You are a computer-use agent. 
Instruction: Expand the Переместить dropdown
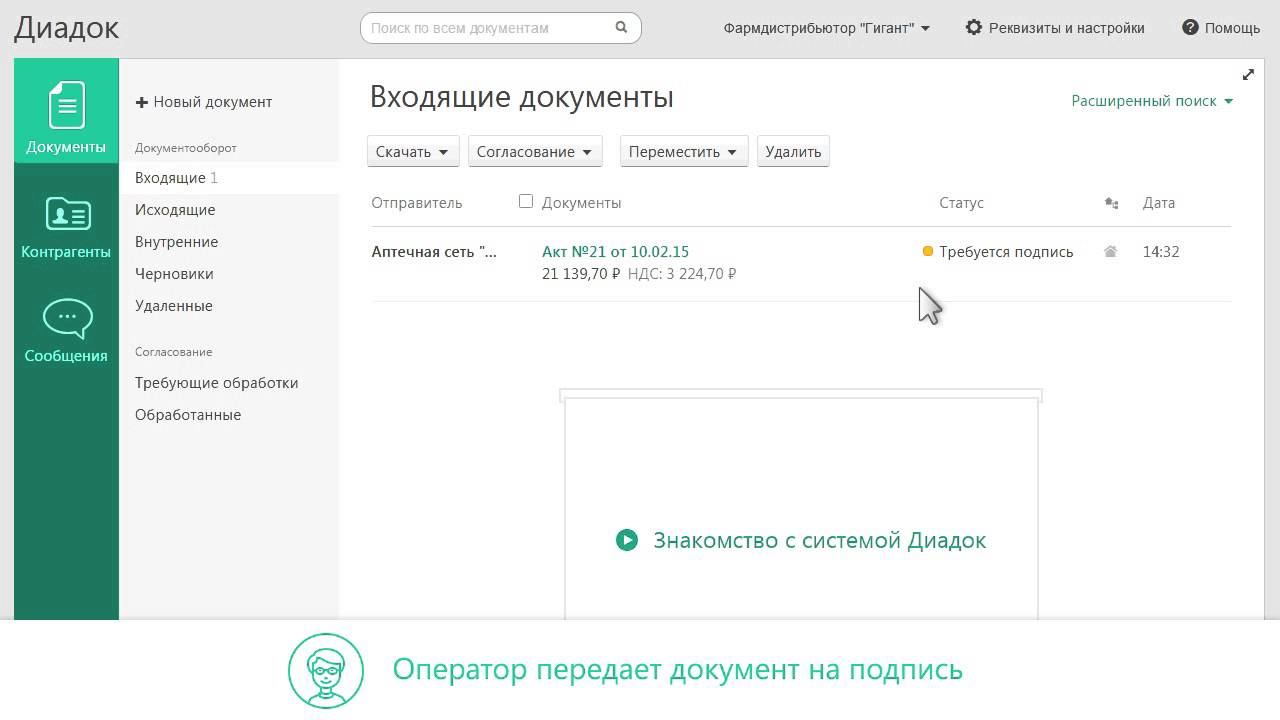point(684,152)
